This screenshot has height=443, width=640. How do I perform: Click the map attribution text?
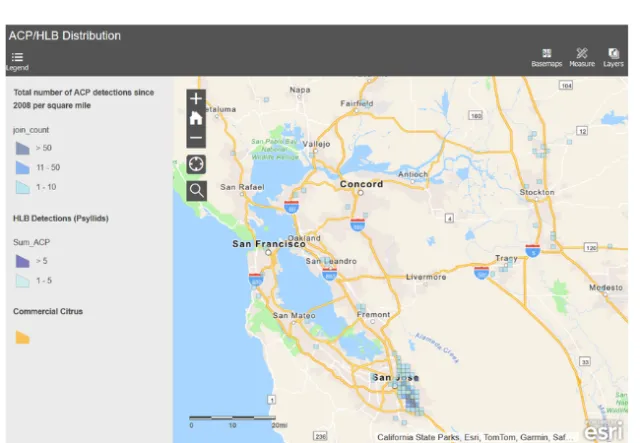coord(475,437)
